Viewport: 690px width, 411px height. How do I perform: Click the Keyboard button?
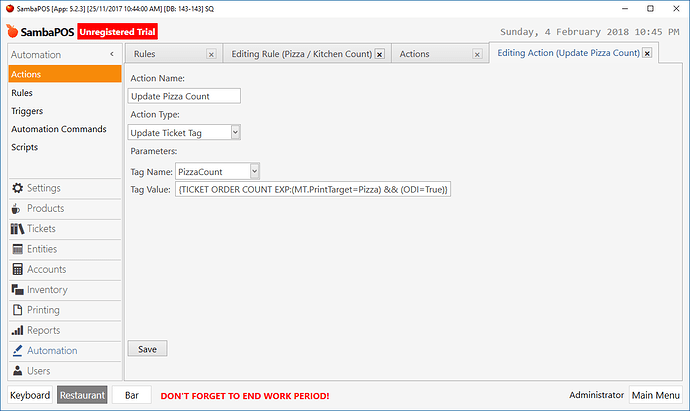point(30,395)
